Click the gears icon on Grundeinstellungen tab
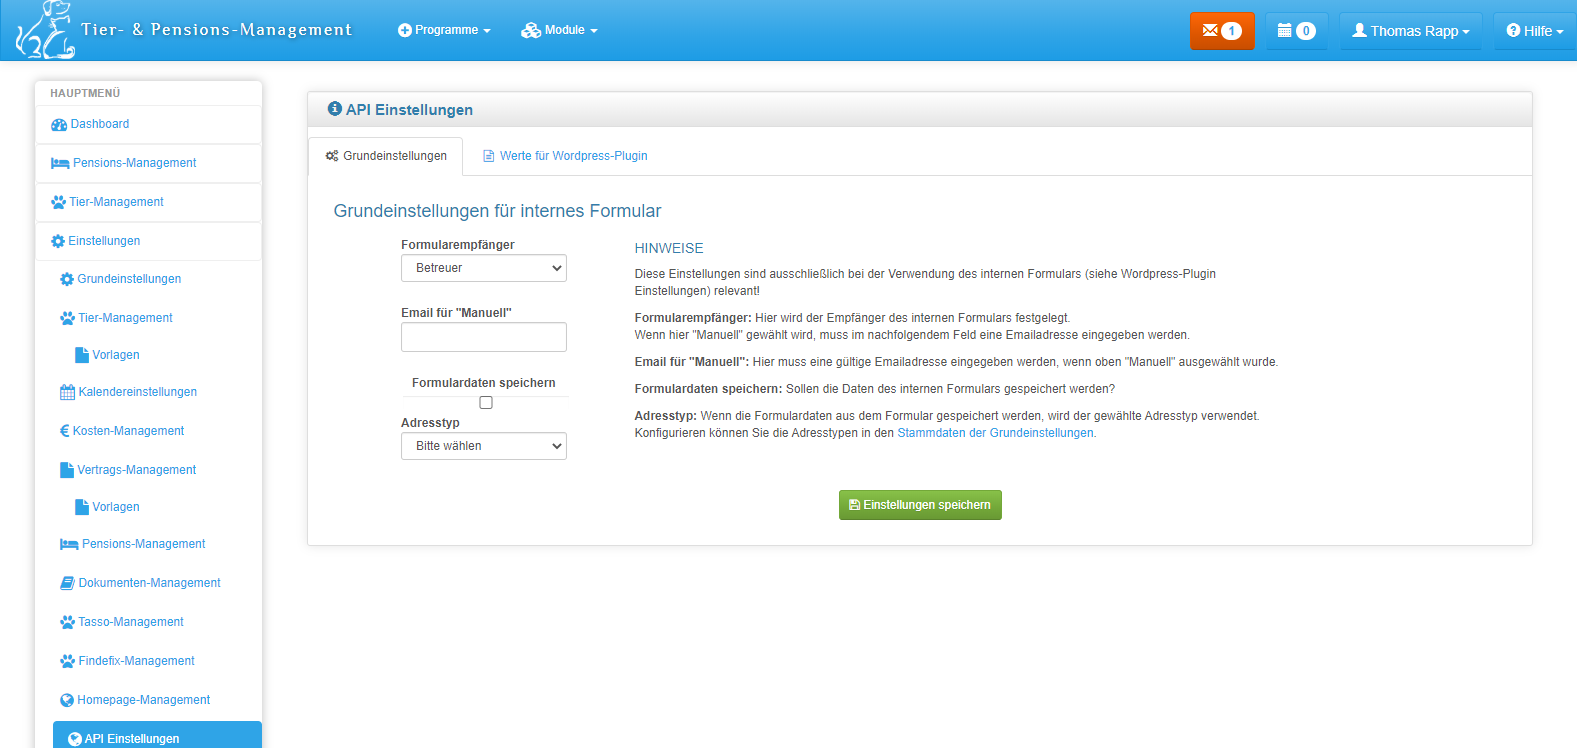Image resolution: width=1577 pixels, height=748 pixels. 332,156
